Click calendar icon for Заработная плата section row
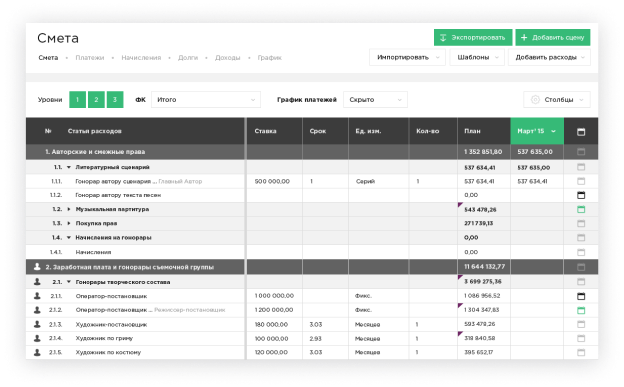This screenshot has width=624, height=387. 581,267
